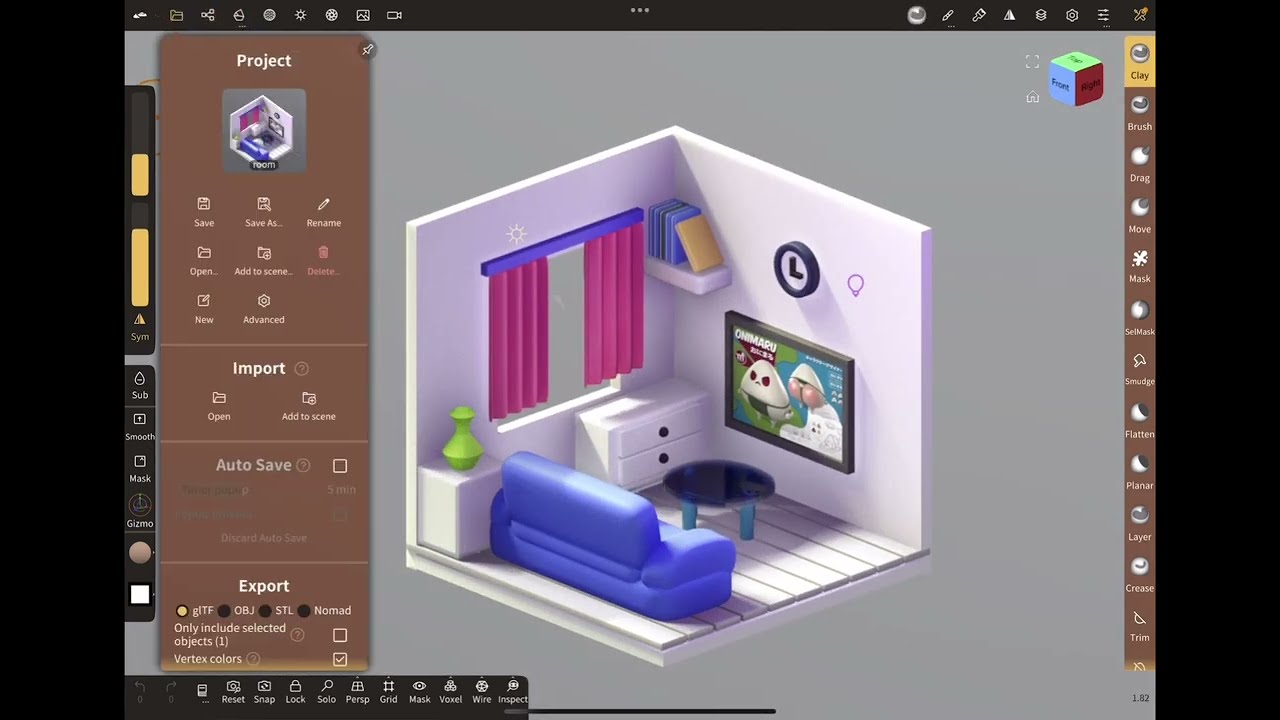Select the Brush tool
The width and height of the screenshot is (1280, 720).
point(1140,112)
